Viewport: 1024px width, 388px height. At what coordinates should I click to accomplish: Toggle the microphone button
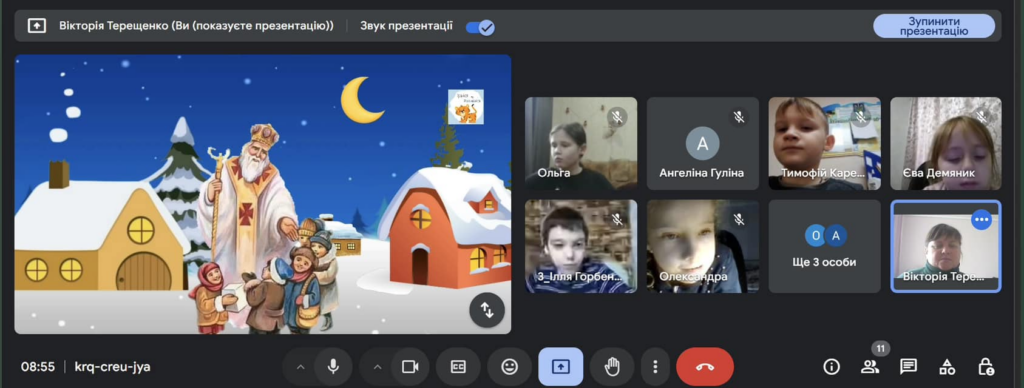click(x=333, y=367)
